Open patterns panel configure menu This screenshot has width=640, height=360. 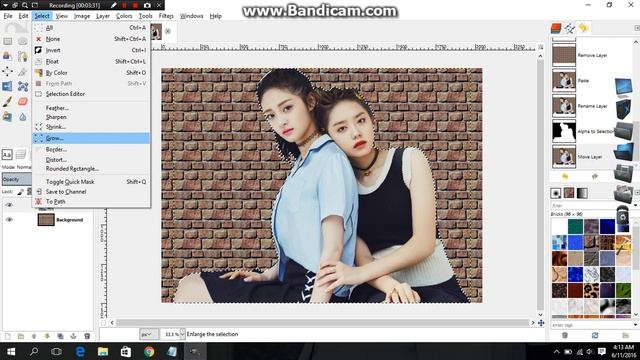[x=637, y=193]
